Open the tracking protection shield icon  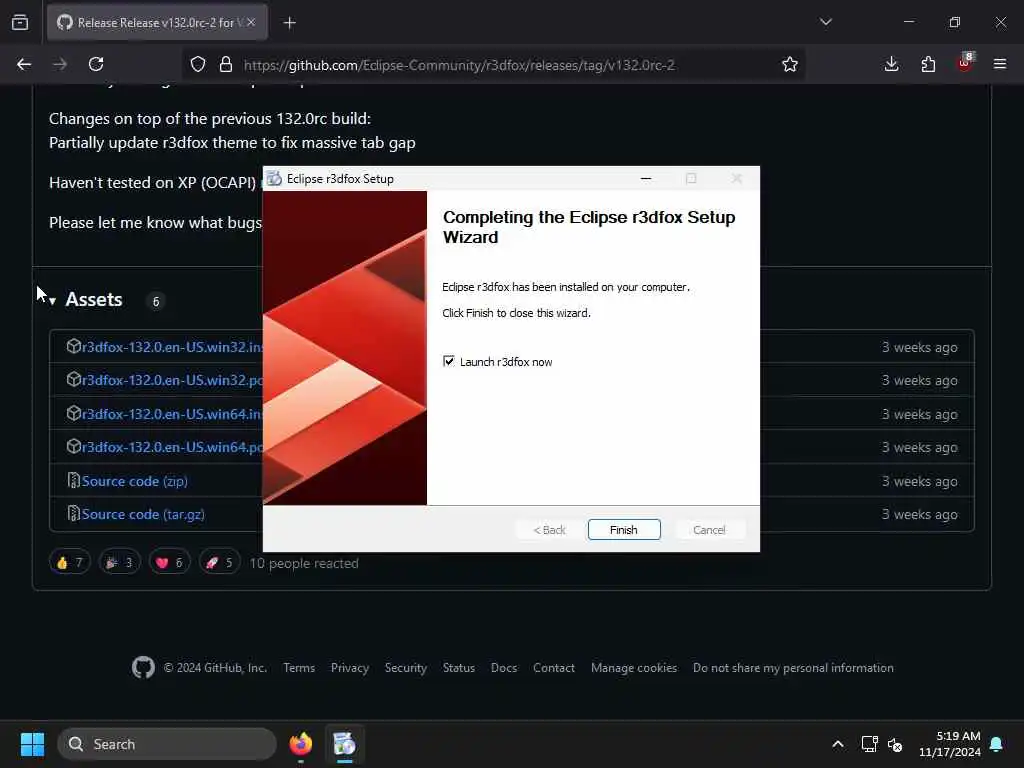pyautogui.click(x=198, y=65)
